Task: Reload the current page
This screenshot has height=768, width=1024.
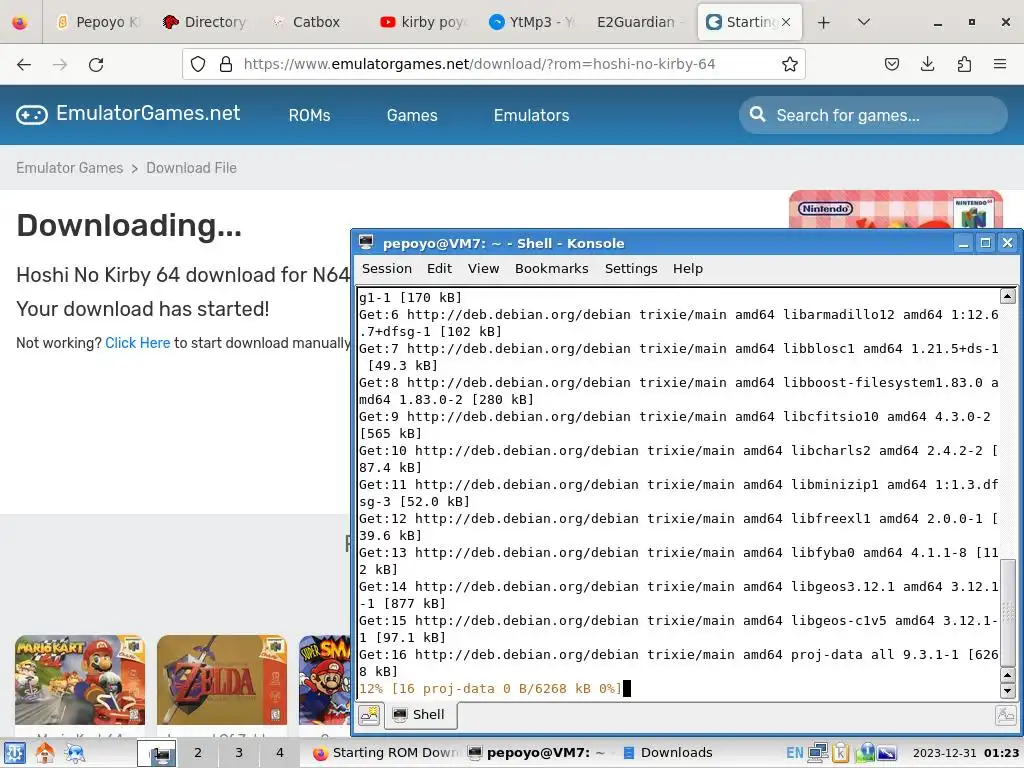Action: (96, 64)
